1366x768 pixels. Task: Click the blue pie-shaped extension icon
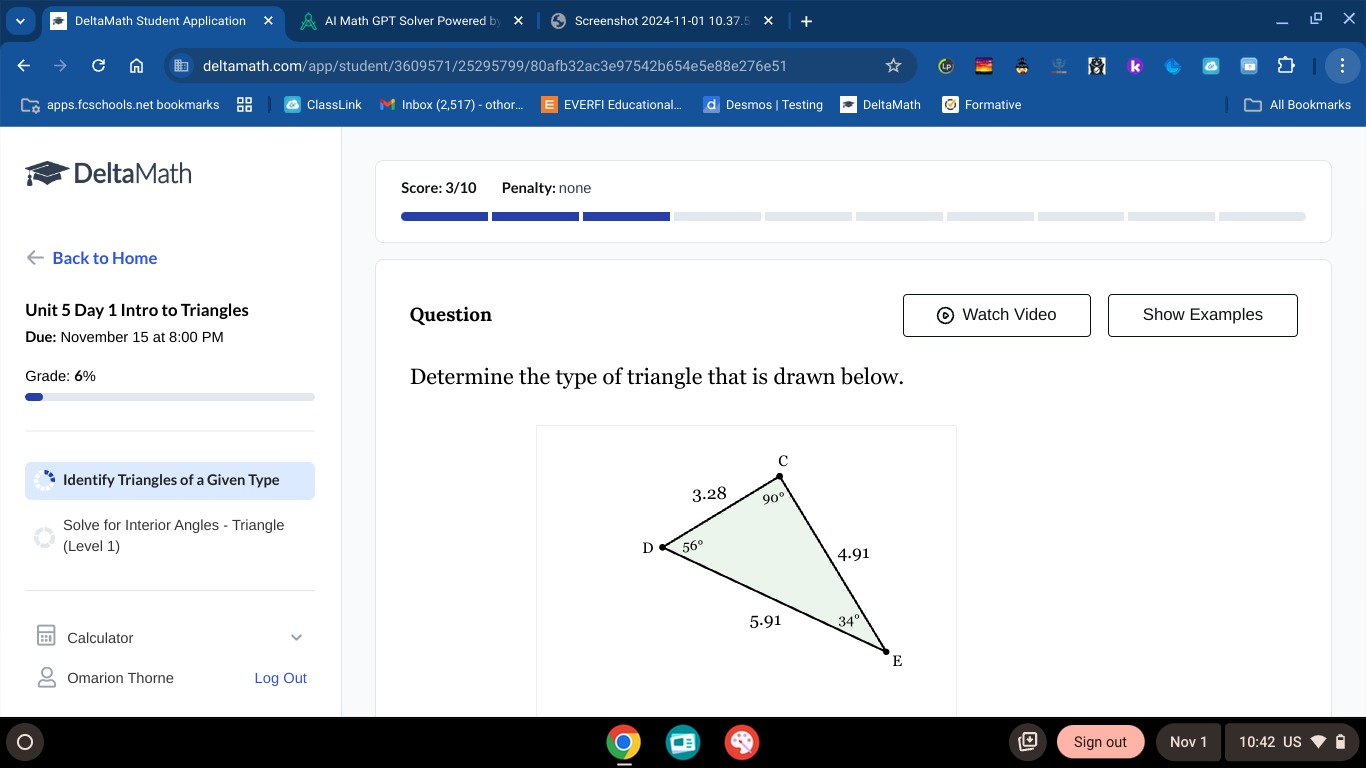[x=1173, y=66]
